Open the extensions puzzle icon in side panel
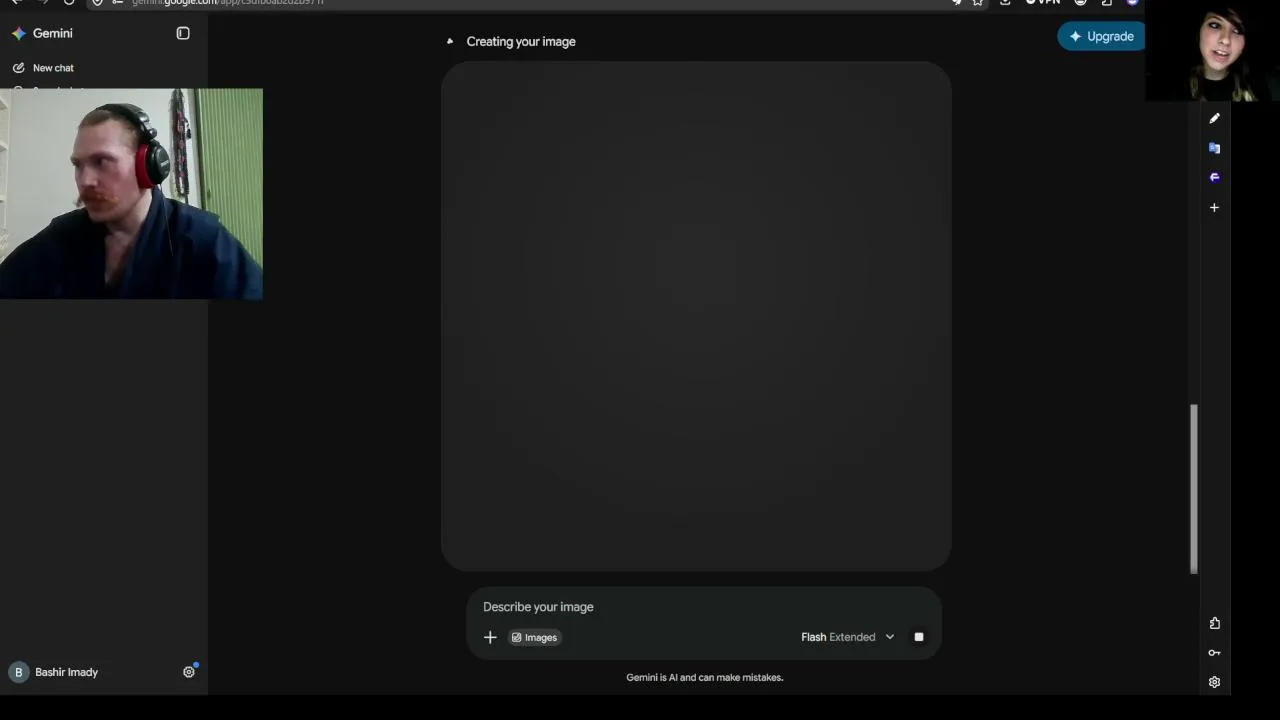The height and width of the screenshot is (720, 1280). pyautogui.click(x=1214, y=623)
